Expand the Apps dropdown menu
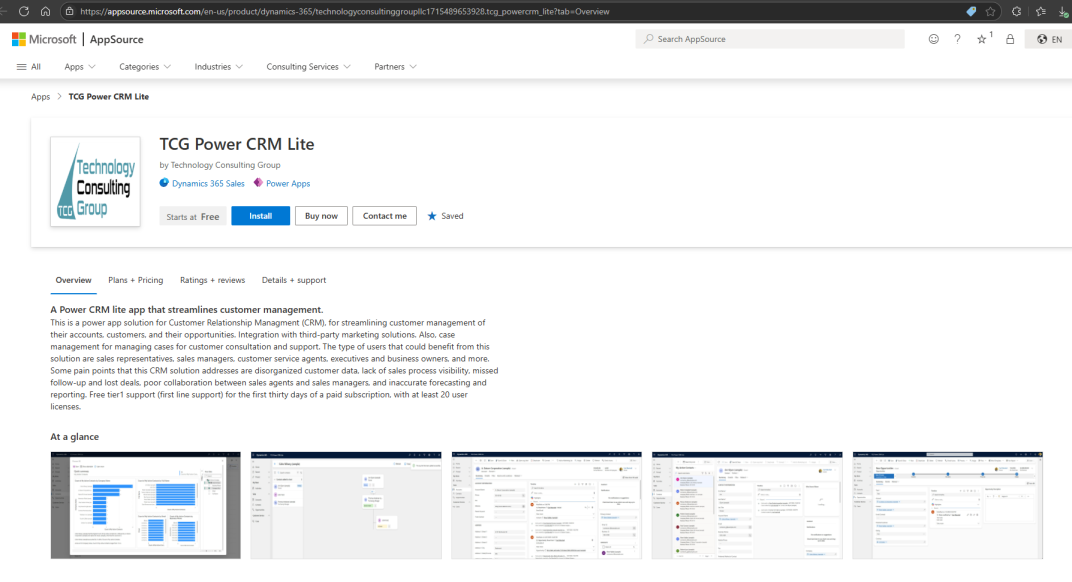Image resolution: width=1072 pixels, height=582 pixels. (x=80, y=66)
